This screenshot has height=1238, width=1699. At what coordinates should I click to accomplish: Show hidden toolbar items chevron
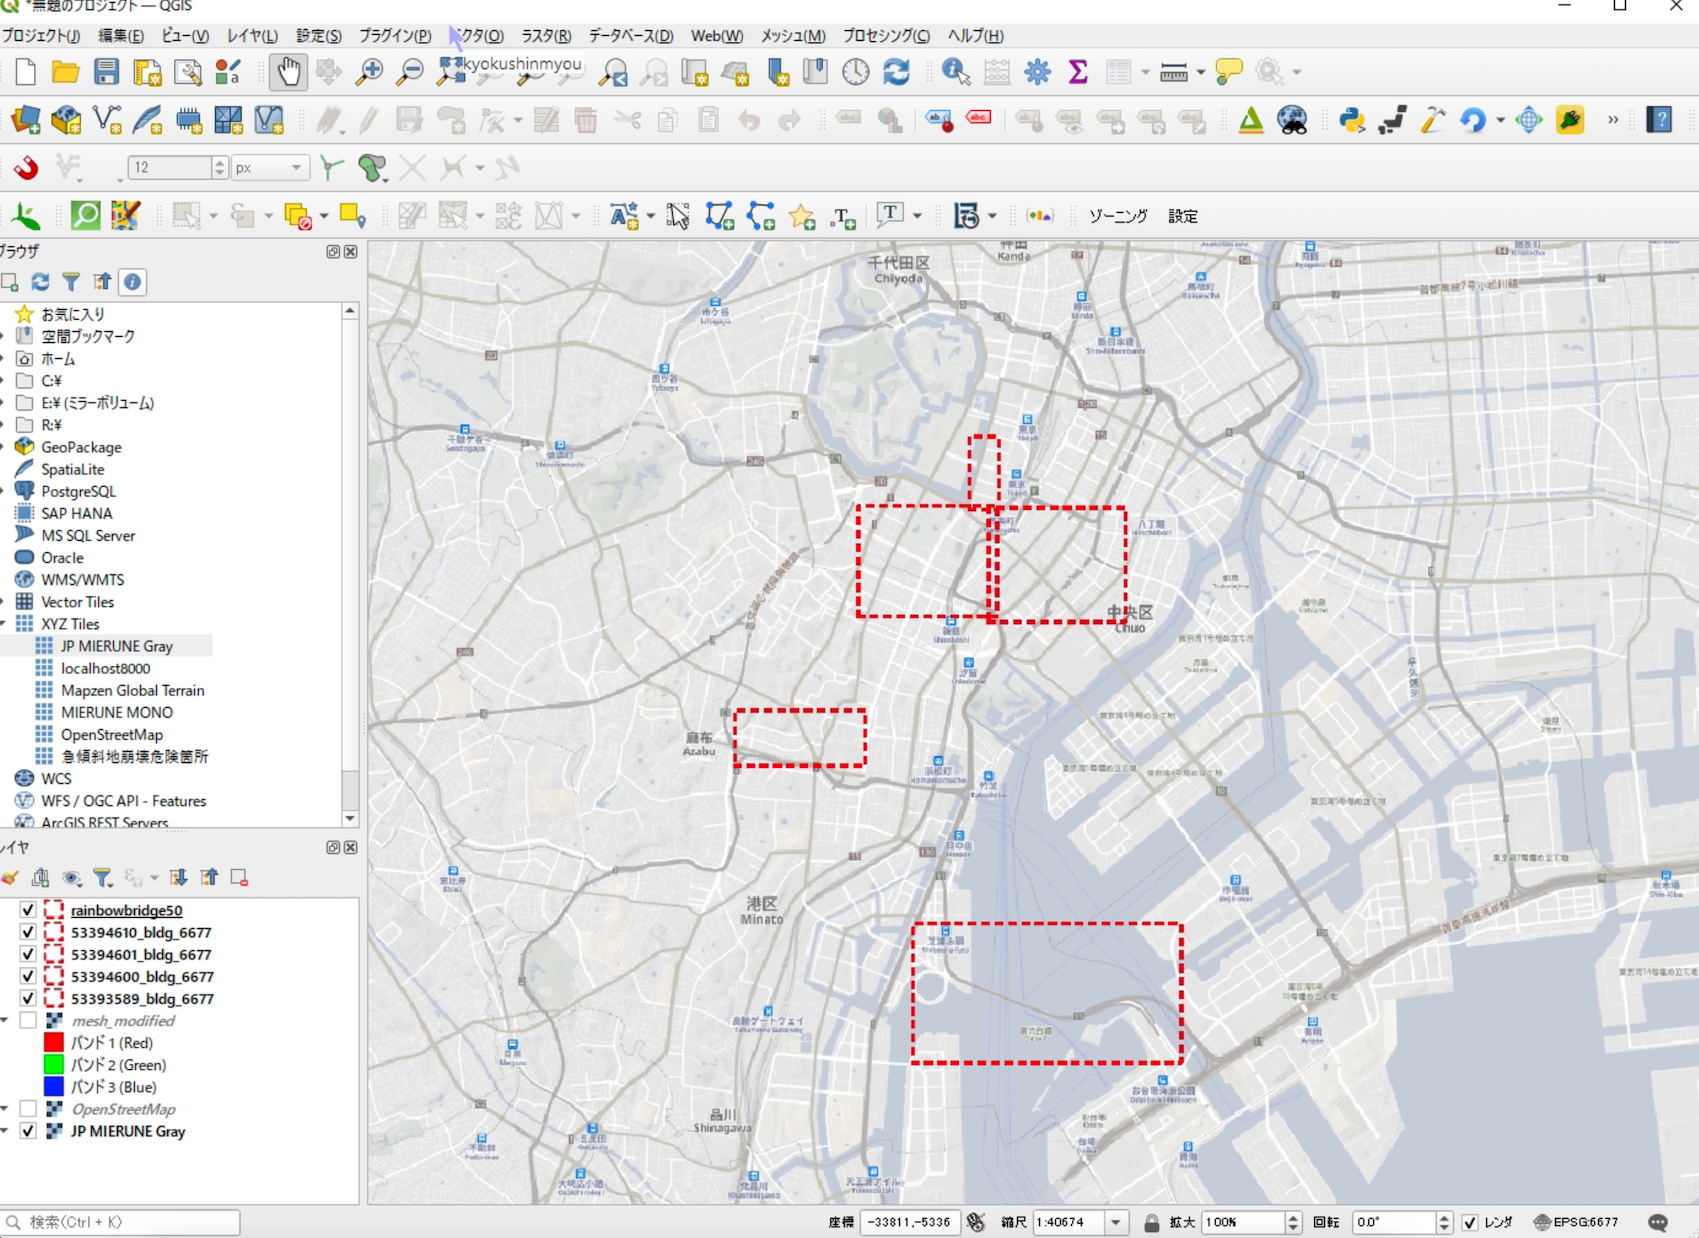(x=1612, y=120)
